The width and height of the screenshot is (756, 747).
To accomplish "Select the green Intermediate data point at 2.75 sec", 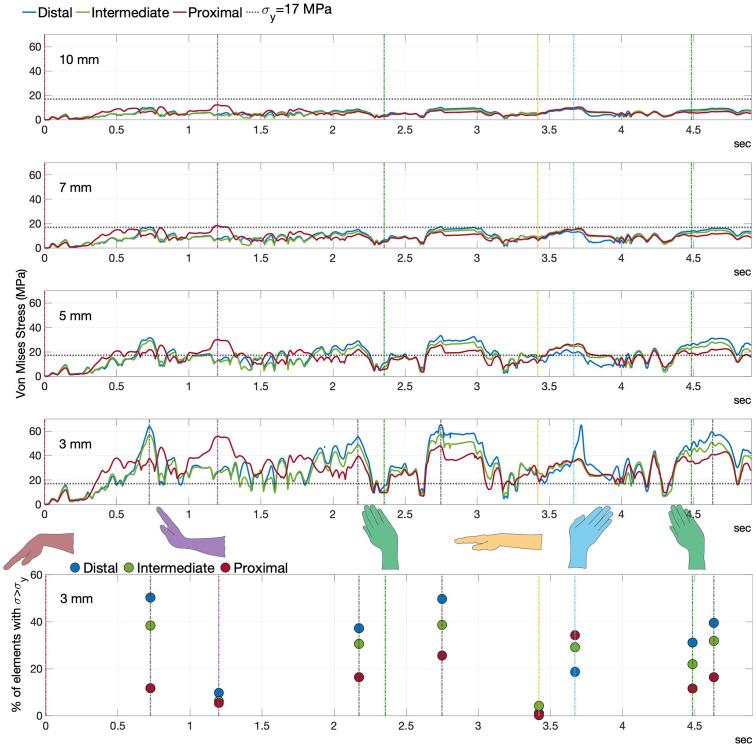I will pos(441,625).
